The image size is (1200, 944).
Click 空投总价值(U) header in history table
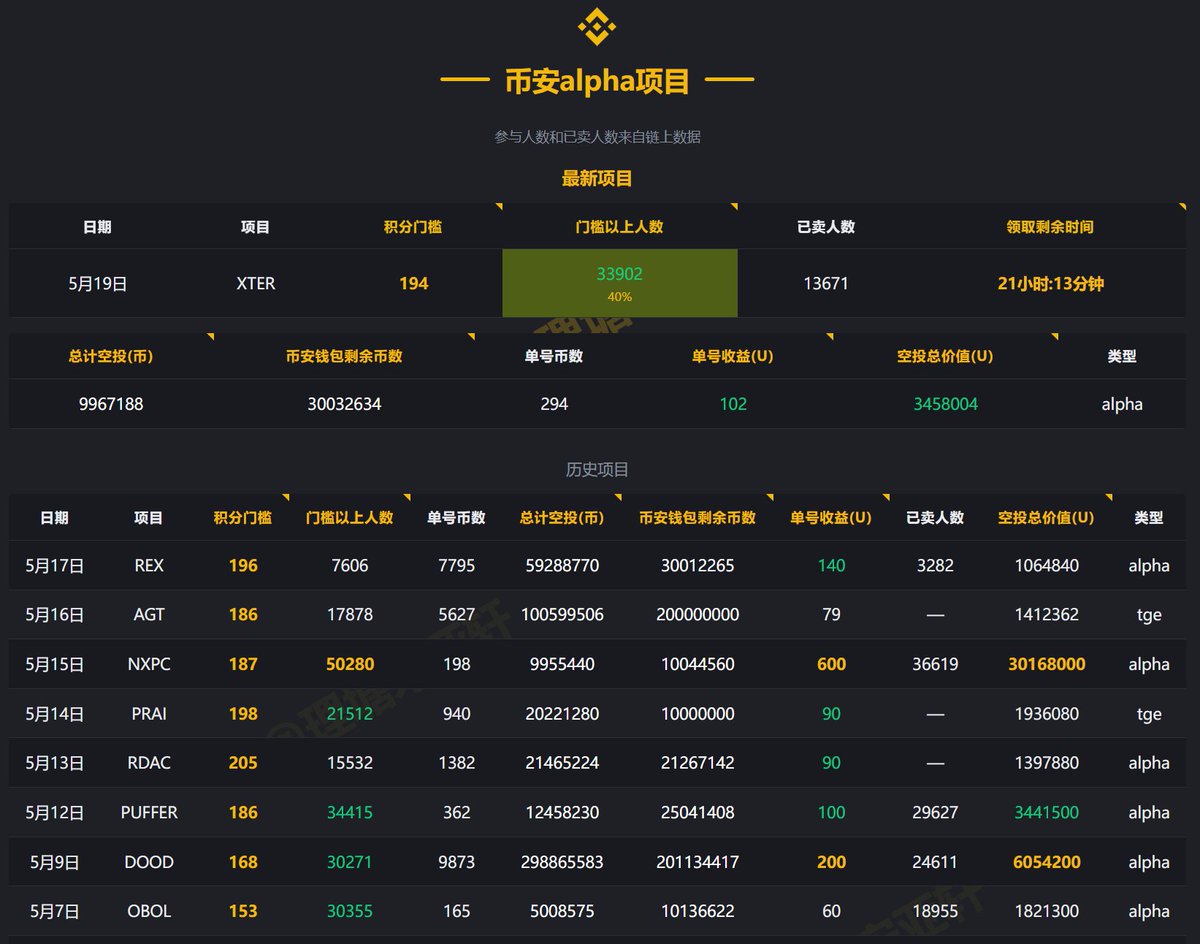click(1046, 518)
